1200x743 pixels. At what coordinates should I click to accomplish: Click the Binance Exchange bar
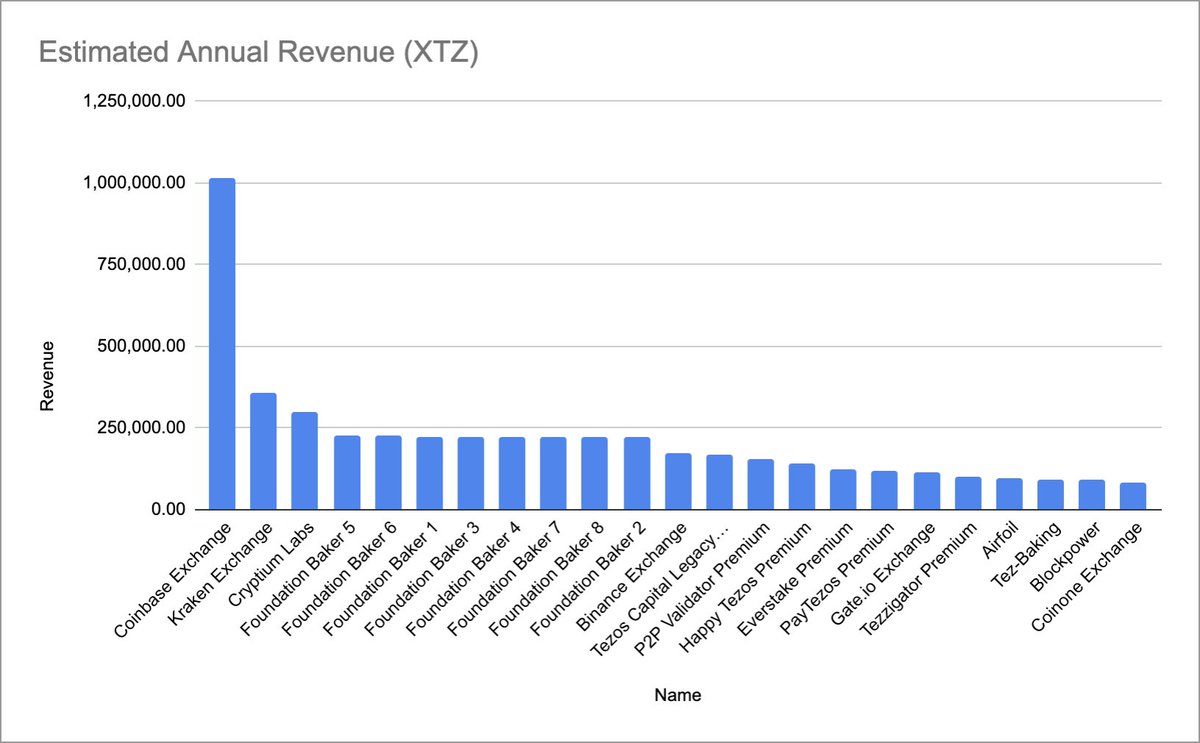[678, 482]
